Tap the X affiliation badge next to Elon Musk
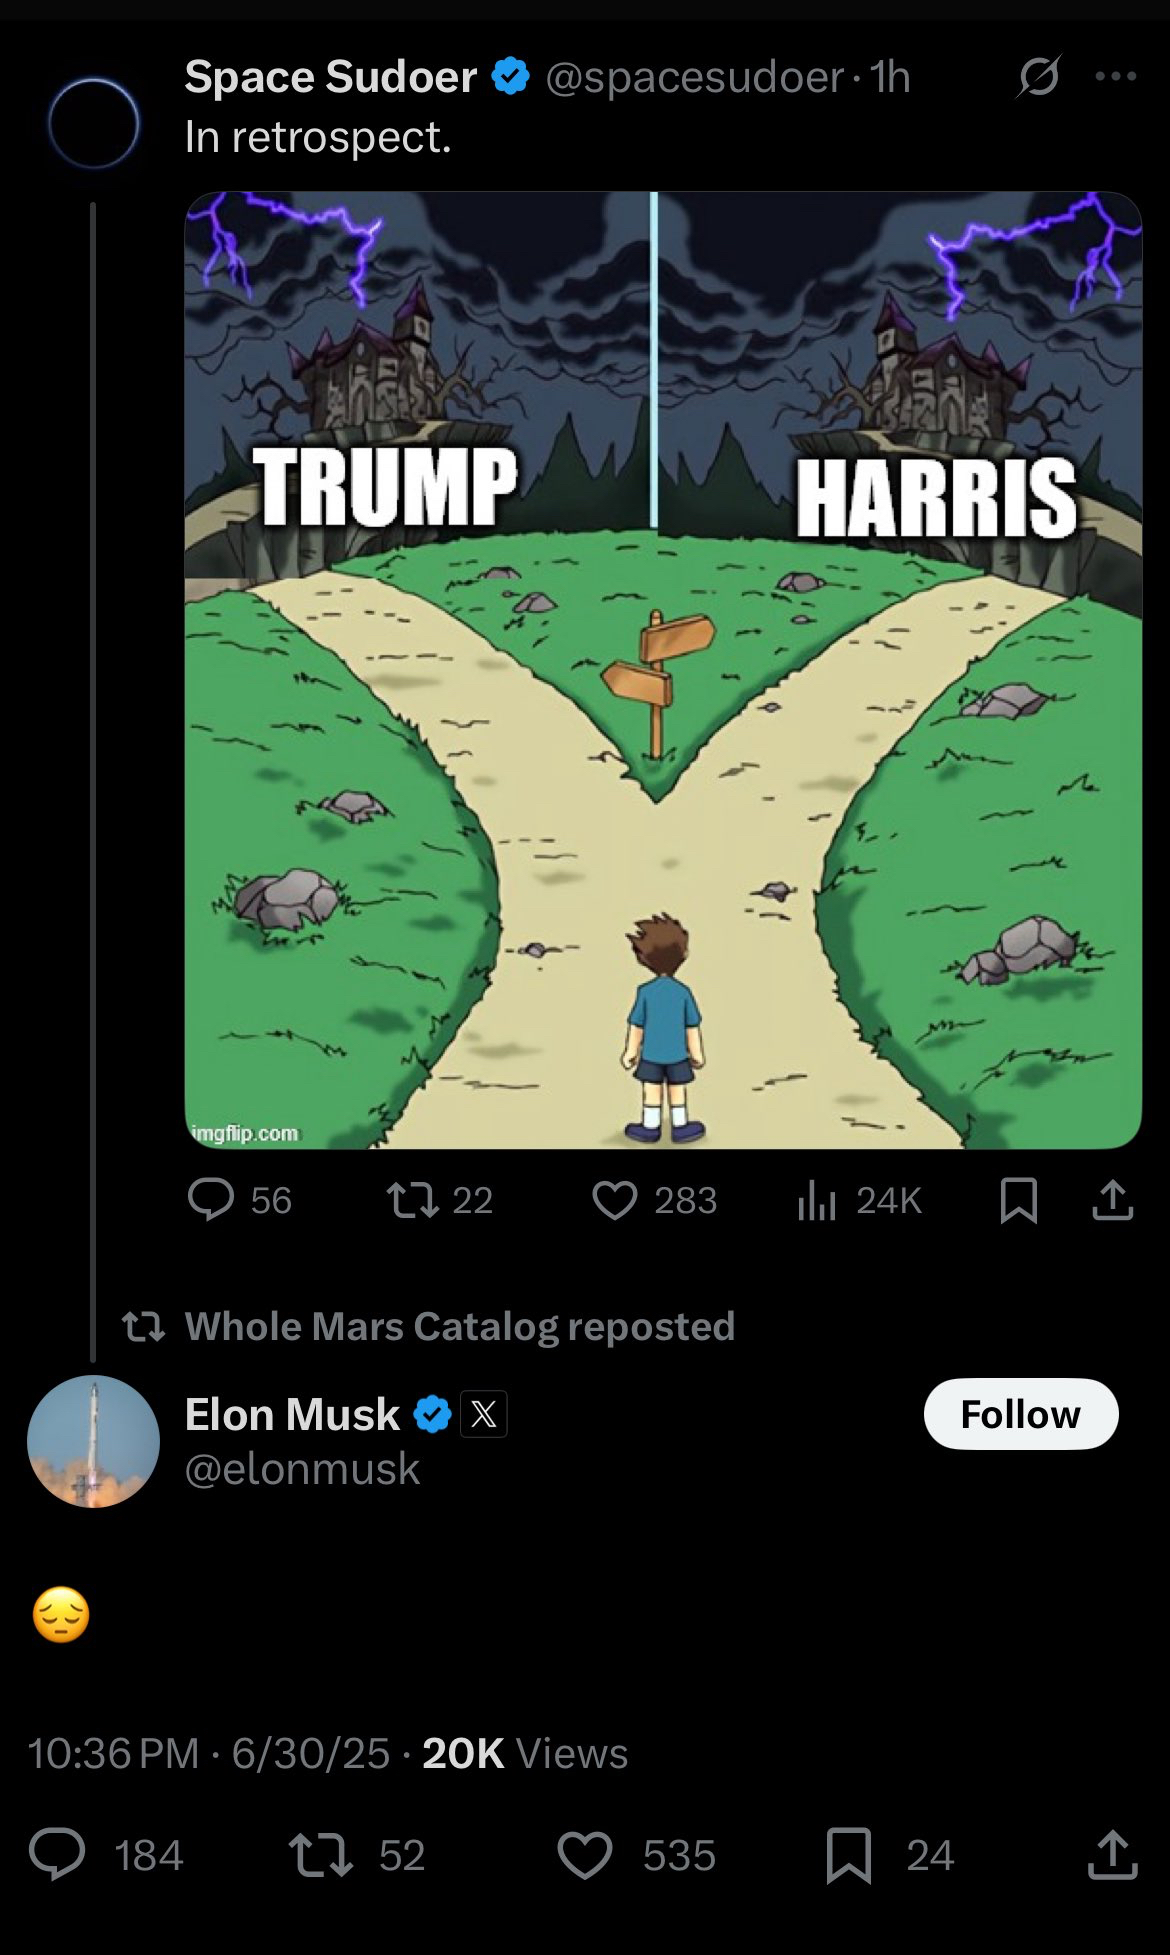 tap(484, 1414)
